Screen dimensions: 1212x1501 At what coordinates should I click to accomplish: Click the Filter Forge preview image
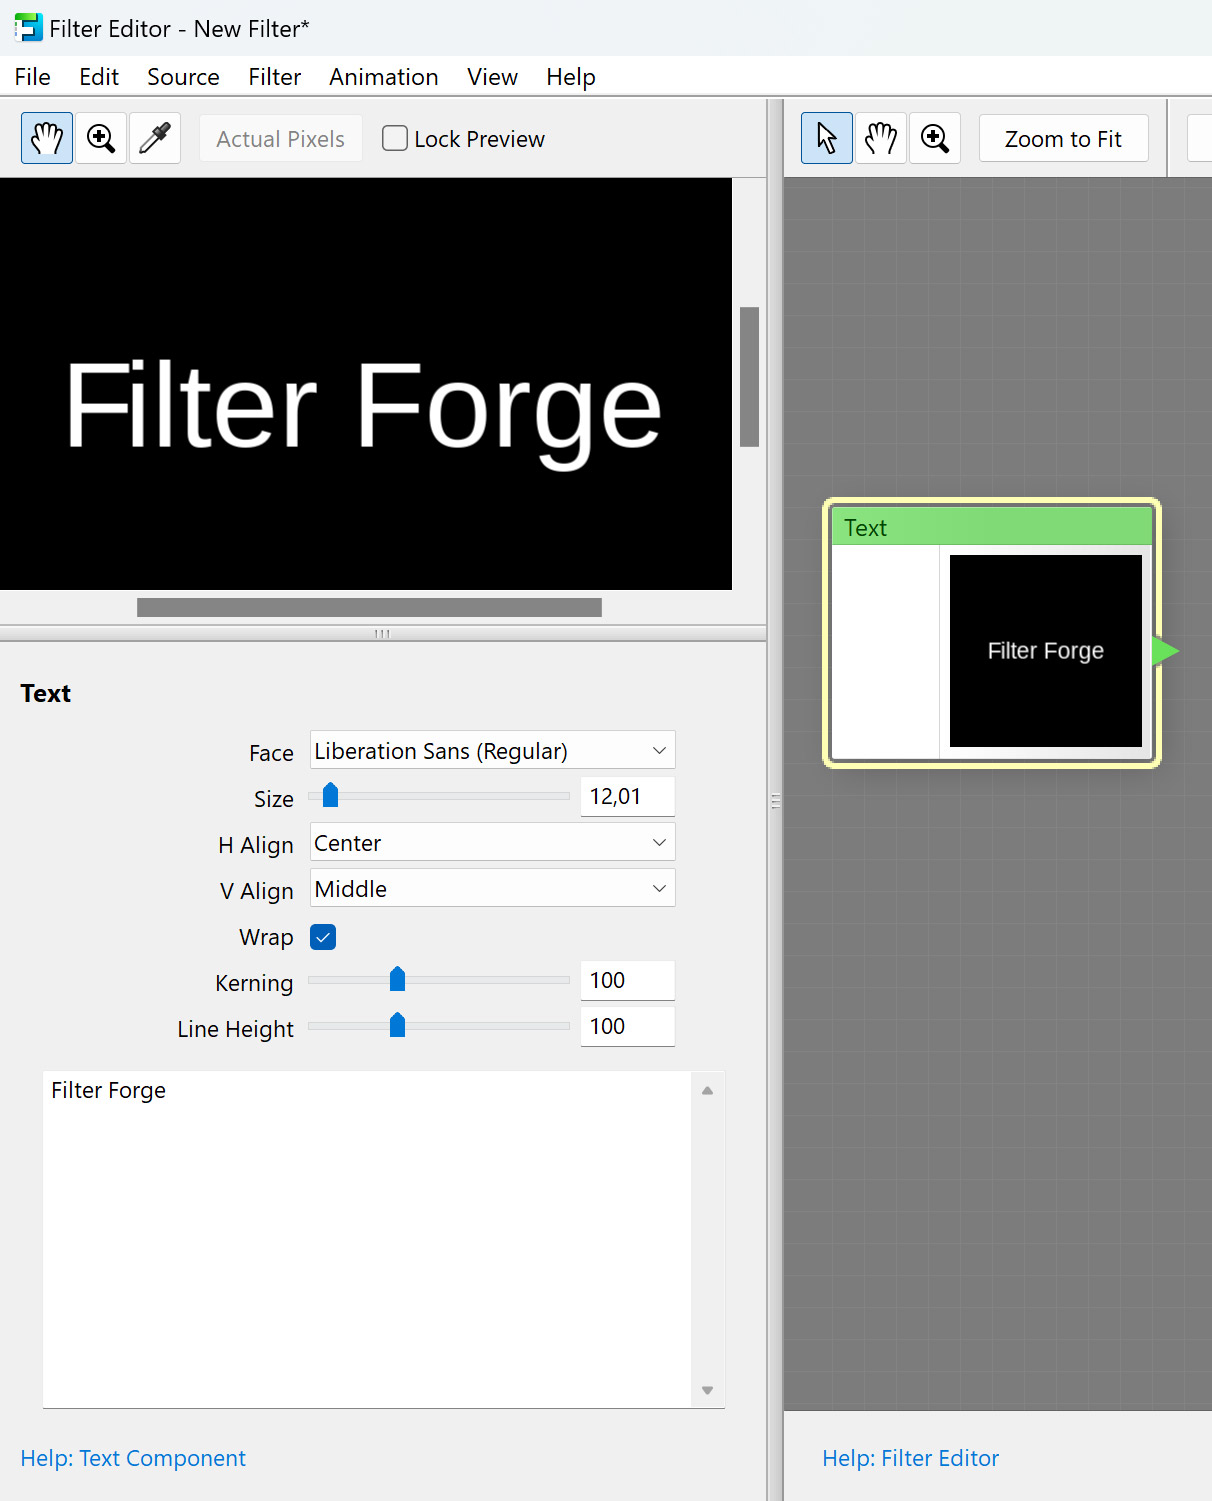pos(366,384)
